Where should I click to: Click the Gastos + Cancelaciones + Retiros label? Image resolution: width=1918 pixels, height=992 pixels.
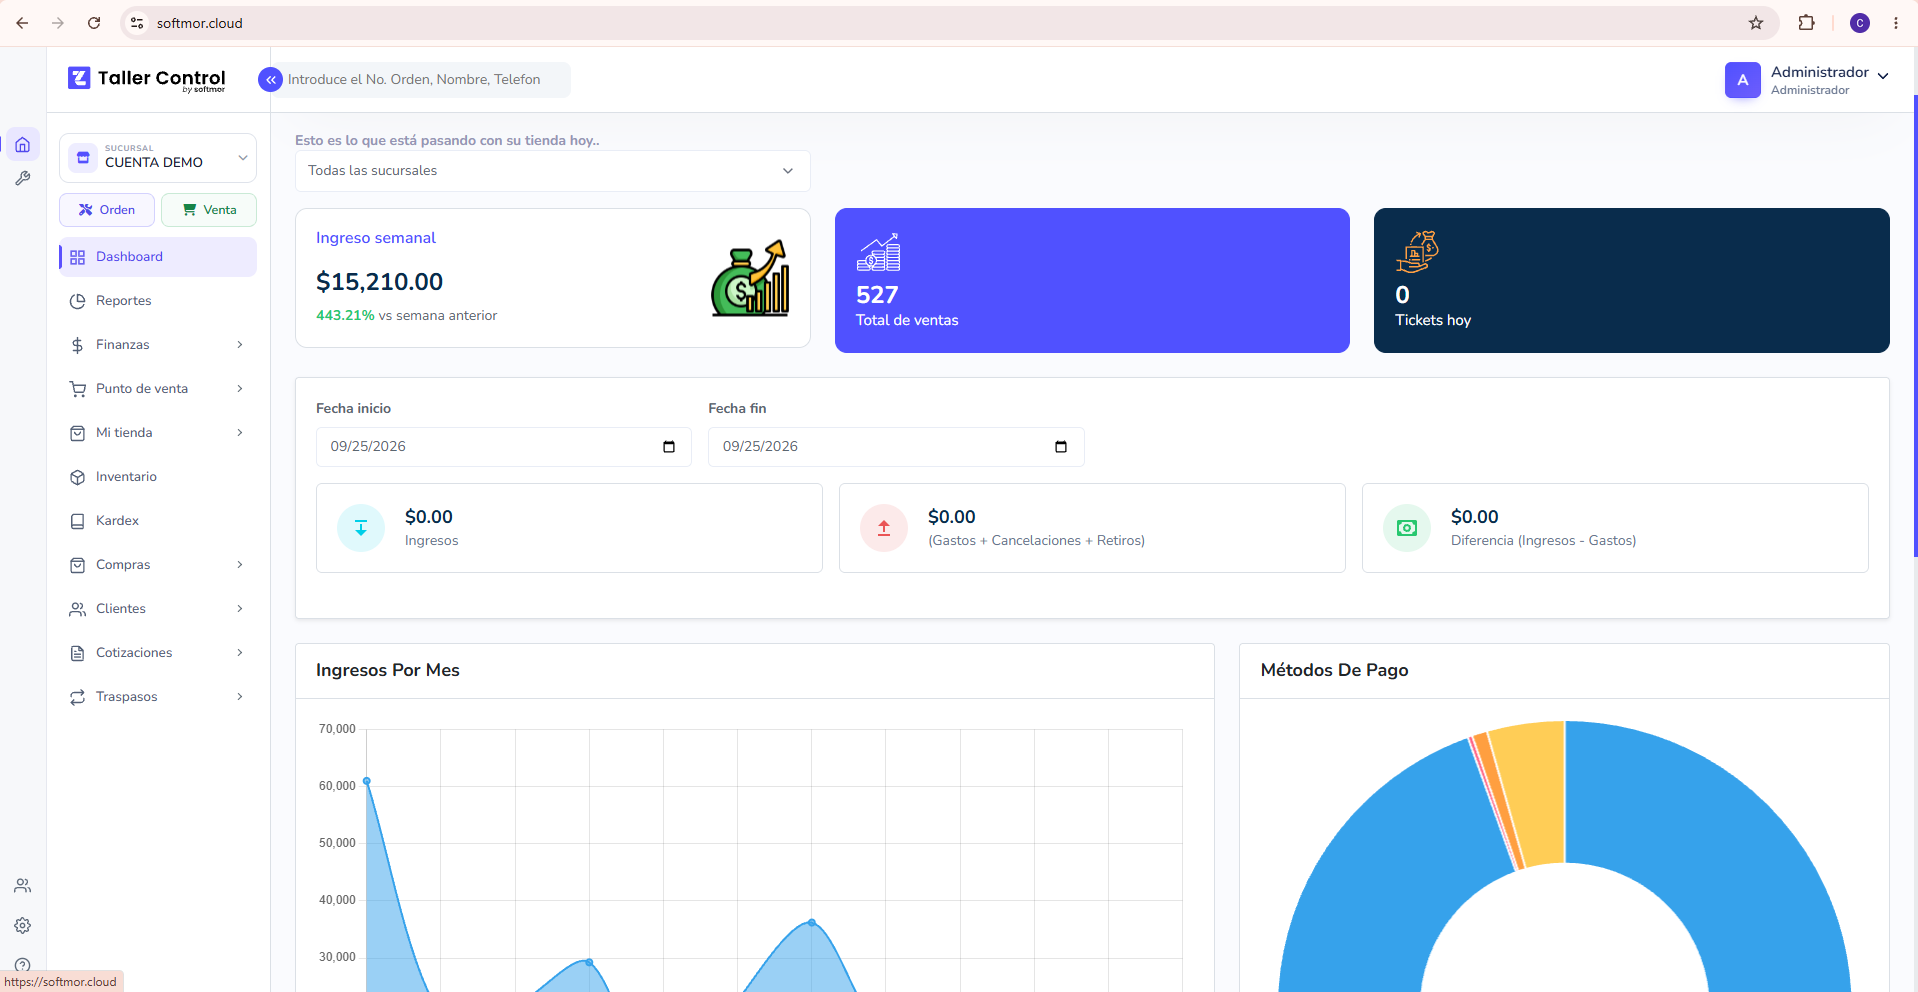1036,541
